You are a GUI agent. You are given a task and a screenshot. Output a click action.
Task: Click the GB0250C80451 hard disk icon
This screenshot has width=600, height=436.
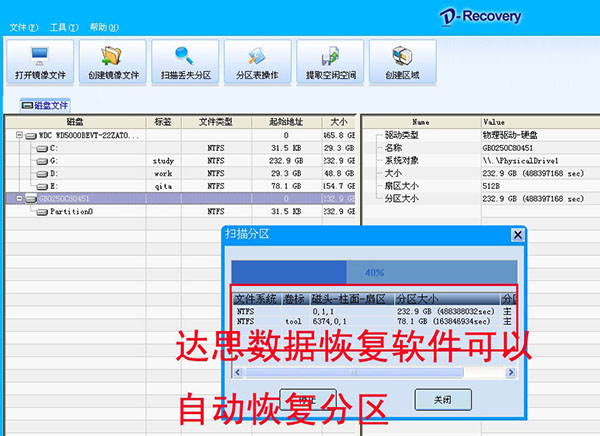[31, 199]
